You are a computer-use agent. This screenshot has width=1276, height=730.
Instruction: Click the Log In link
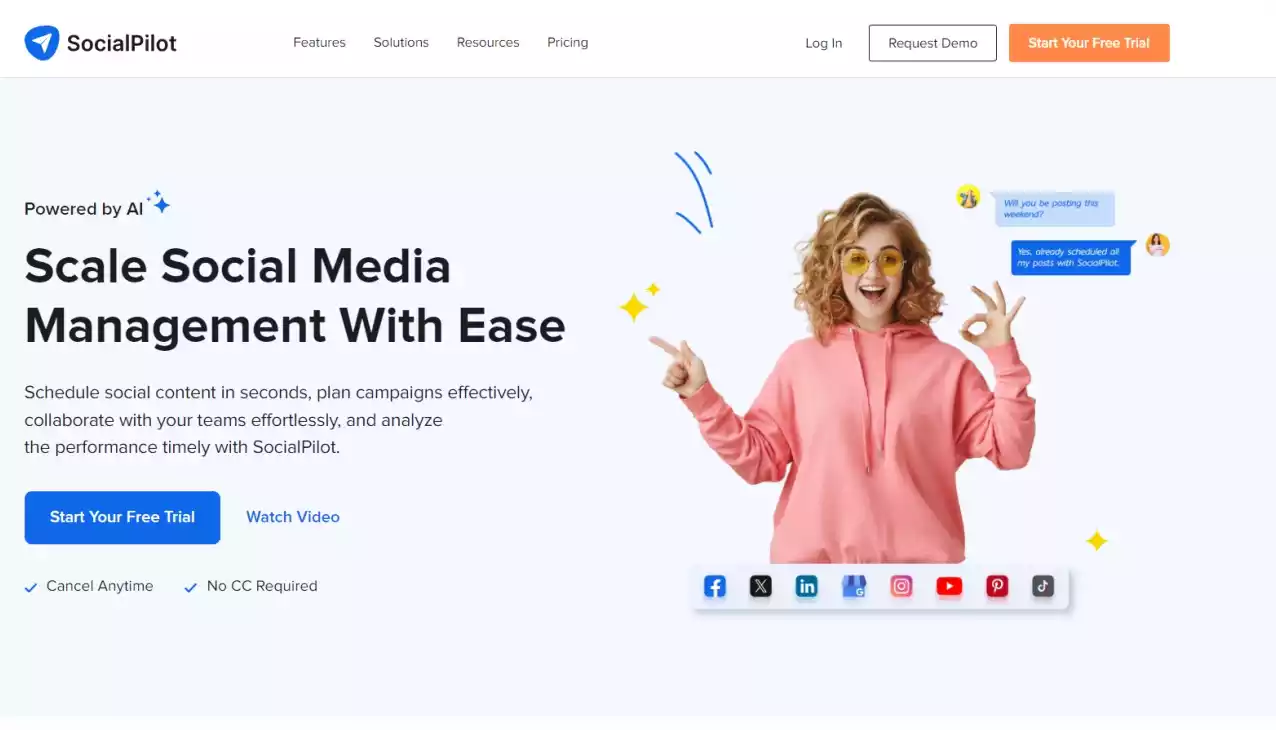click(824, 43)
